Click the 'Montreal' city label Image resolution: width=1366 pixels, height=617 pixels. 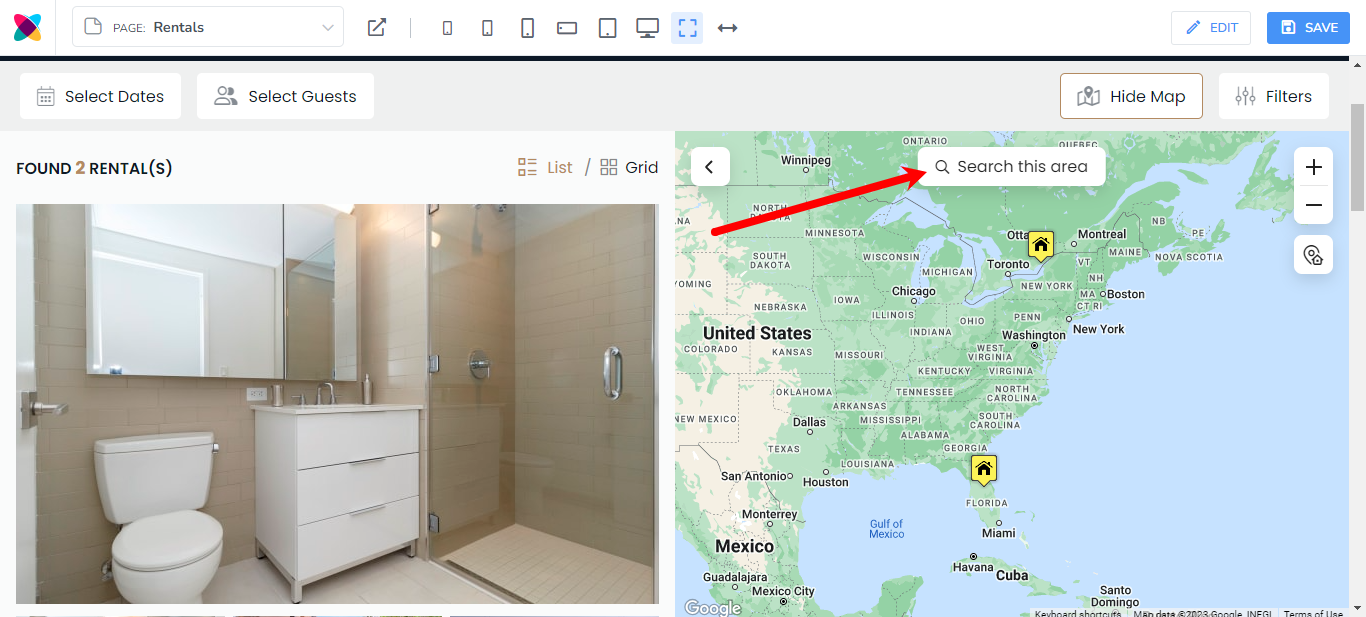click(x=1102, y=234)
